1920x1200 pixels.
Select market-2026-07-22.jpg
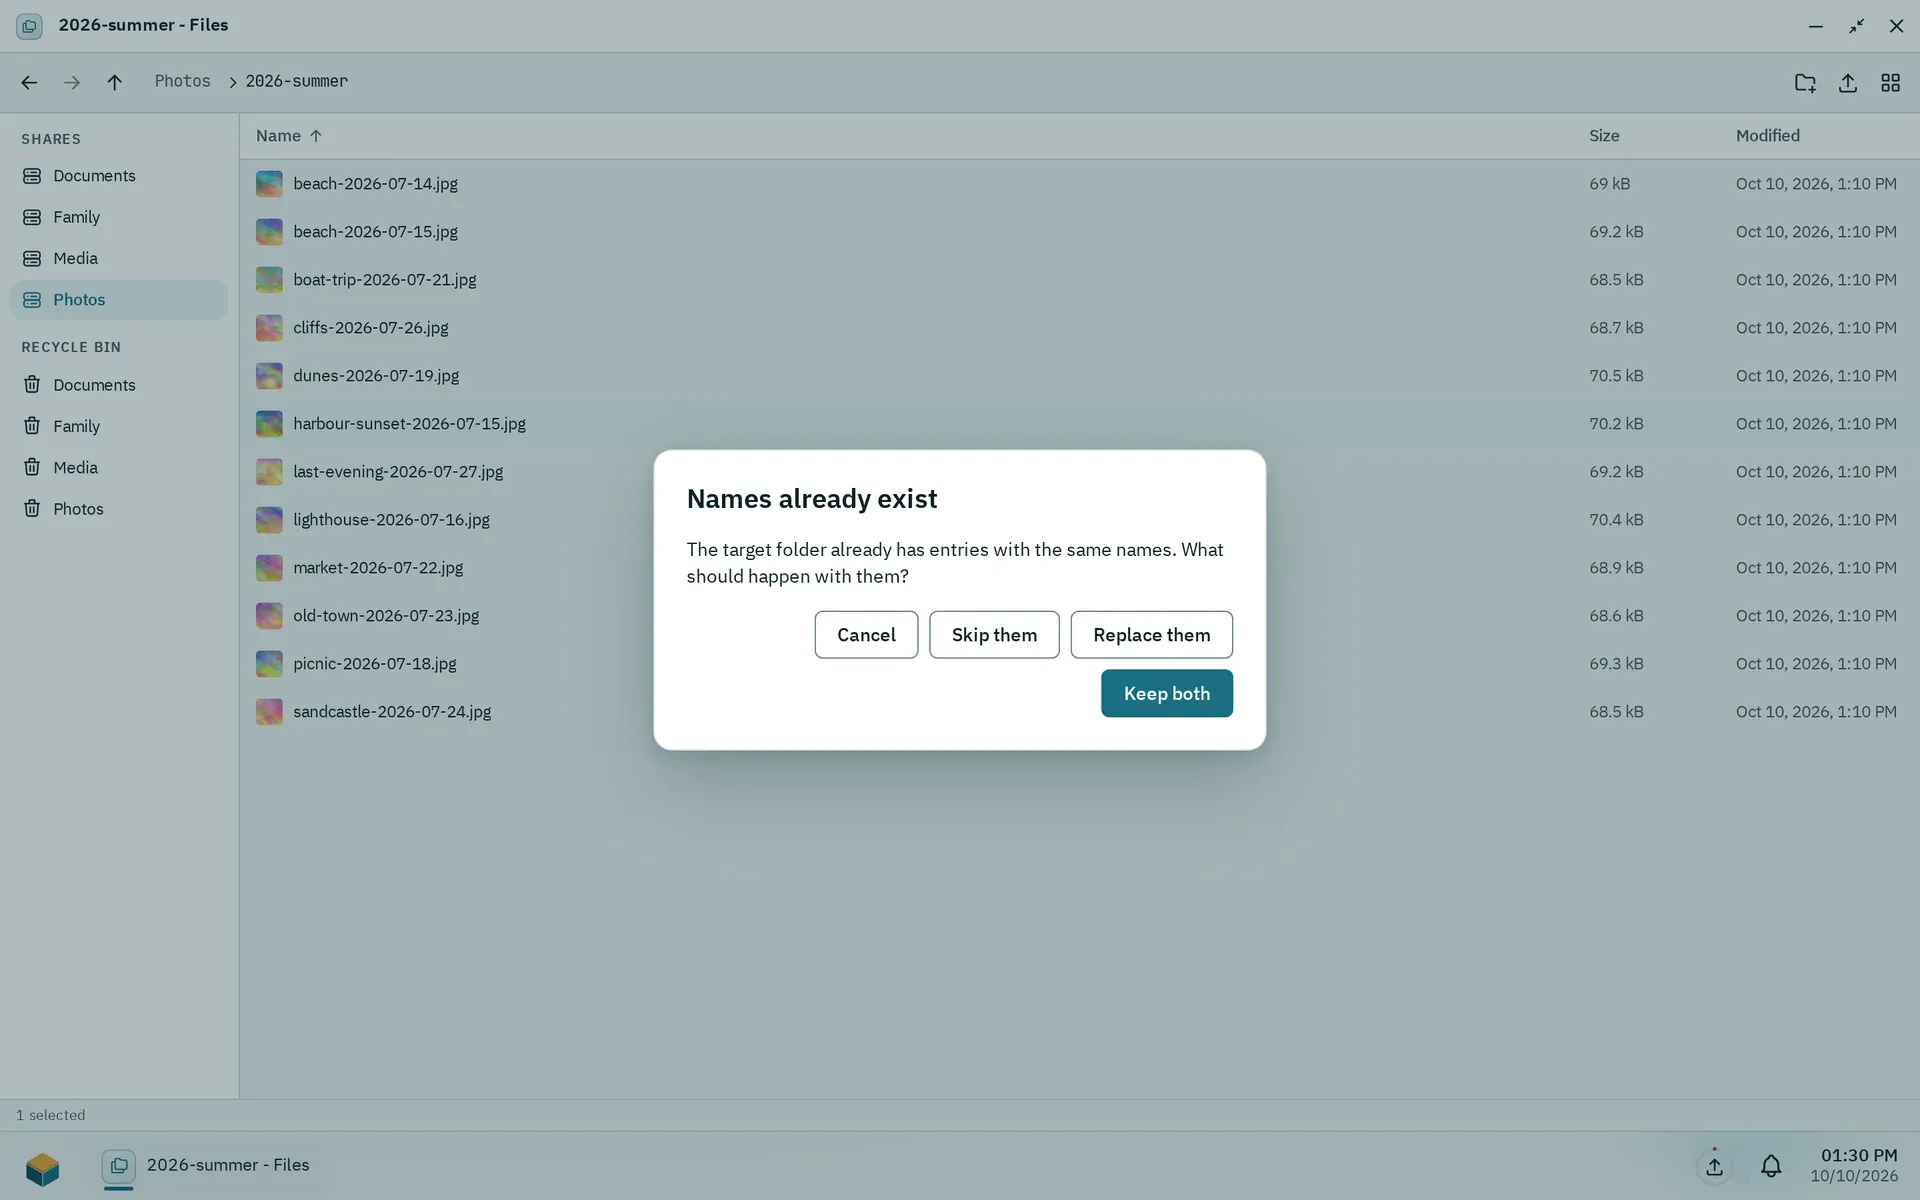tap(1079, 568)
